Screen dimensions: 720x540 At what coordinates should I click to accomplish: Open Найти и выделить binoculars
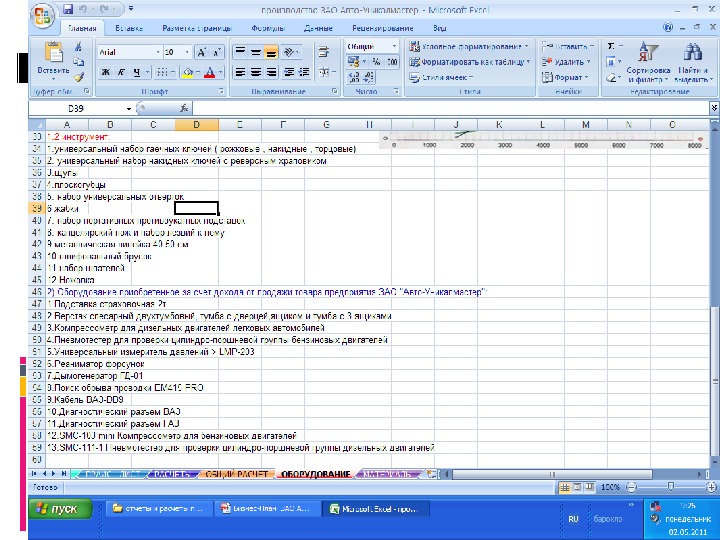pos(693,62)
